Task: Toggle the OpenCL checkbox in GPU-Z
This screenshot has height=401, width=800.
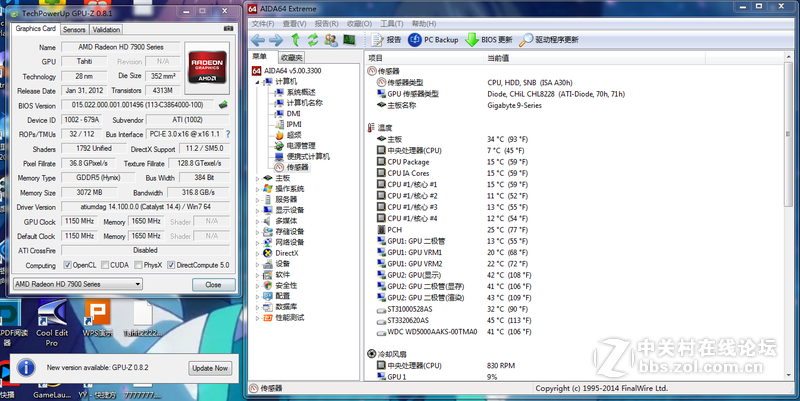Action: coord(67,265)
